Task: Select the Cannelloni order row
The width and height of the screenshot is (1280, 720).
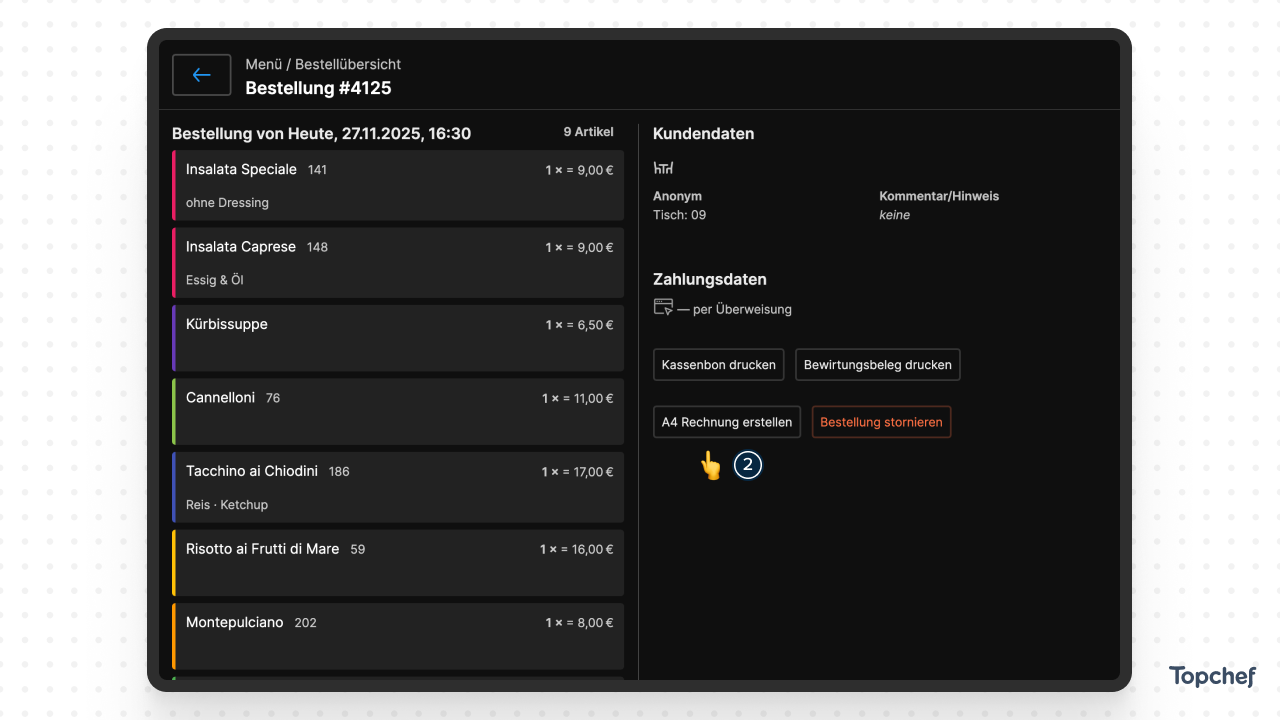Action: click(x=398, y=411)
